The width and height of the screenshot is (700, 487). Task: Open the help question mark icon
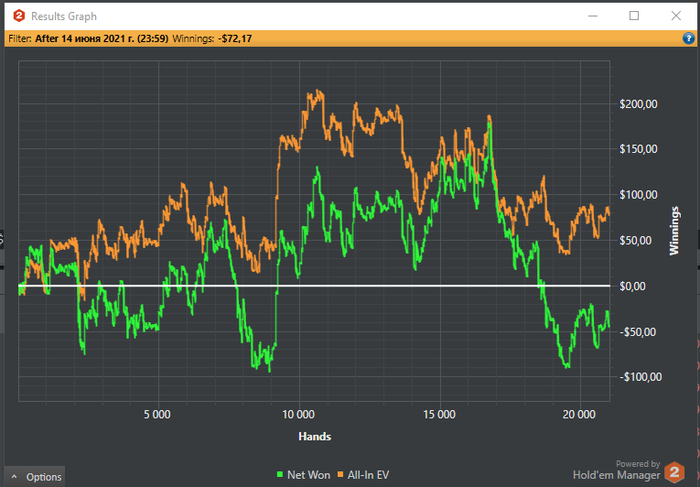click(689, 38)
